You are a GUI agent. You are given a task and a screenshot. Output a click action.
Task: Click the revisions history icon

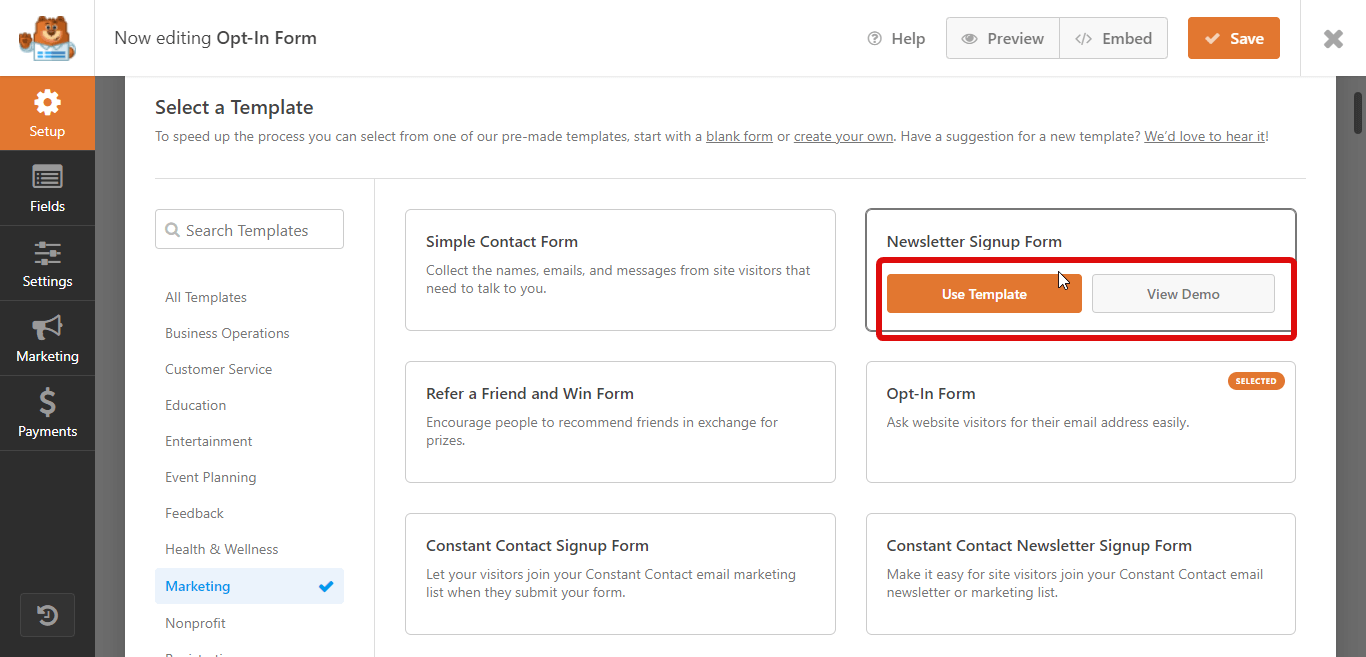[47, 614]
